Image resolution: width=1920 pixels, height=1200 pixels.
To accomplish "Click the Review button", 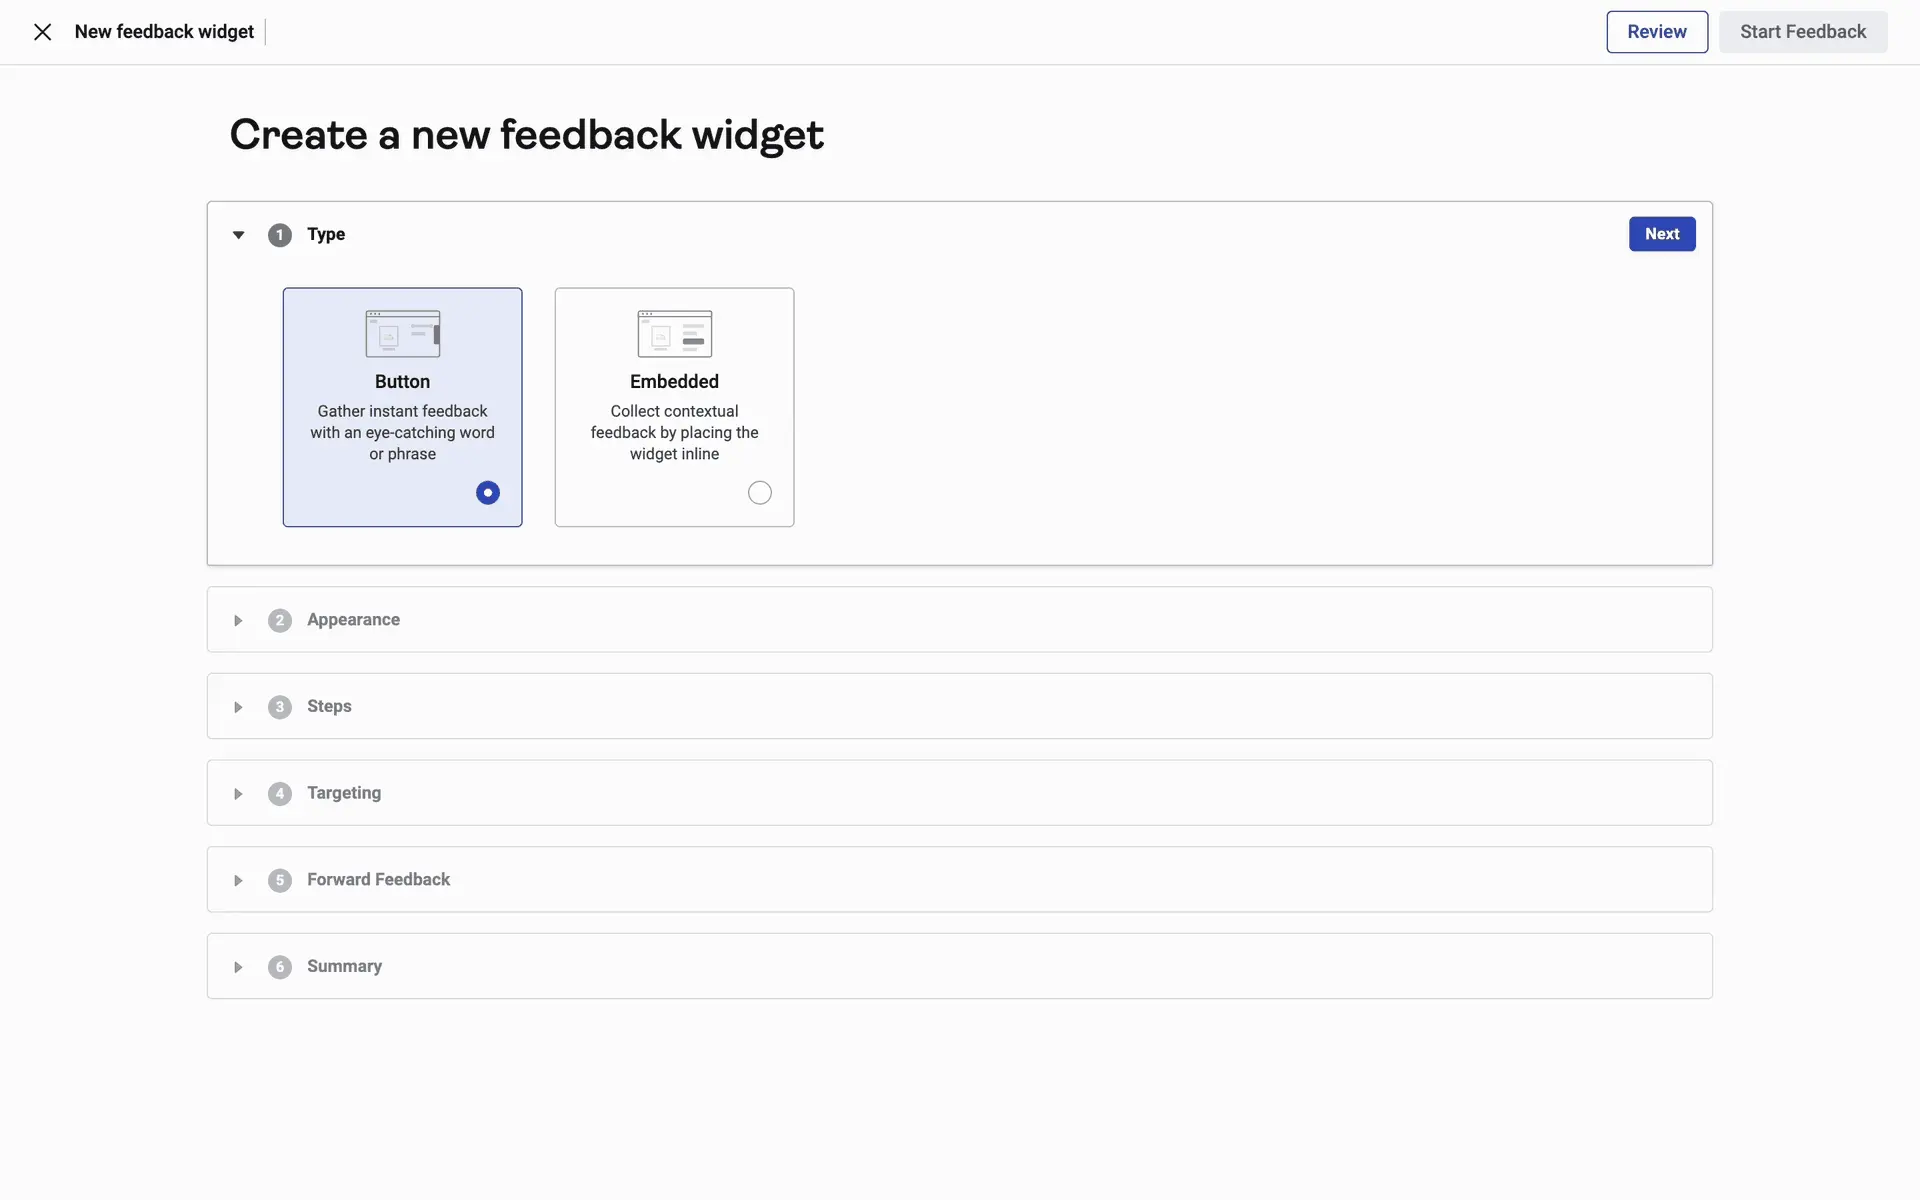I will pyautogui.click(x=1657, y=32).
